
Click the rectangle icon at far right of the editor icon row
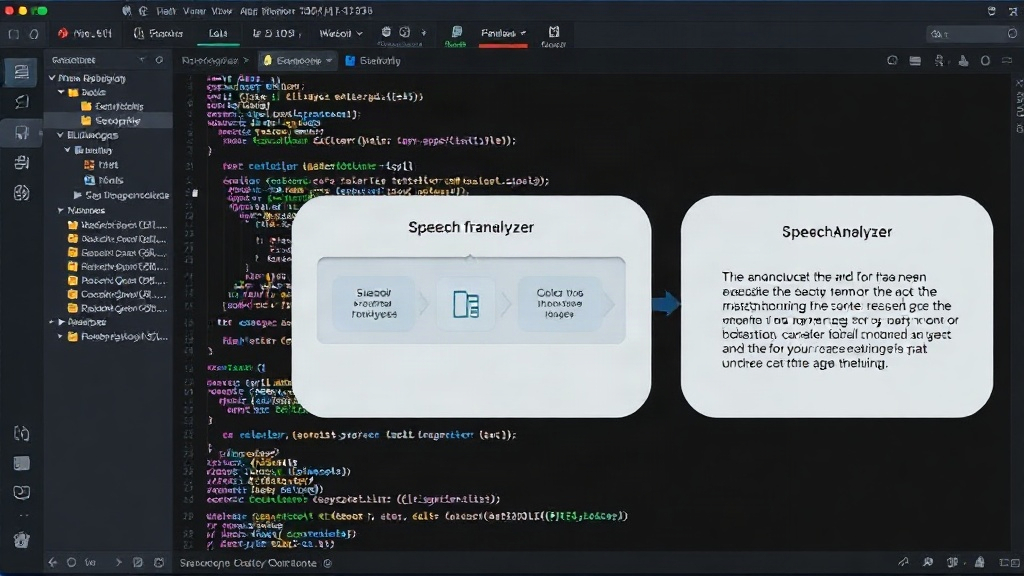(x=1007, y=61)
